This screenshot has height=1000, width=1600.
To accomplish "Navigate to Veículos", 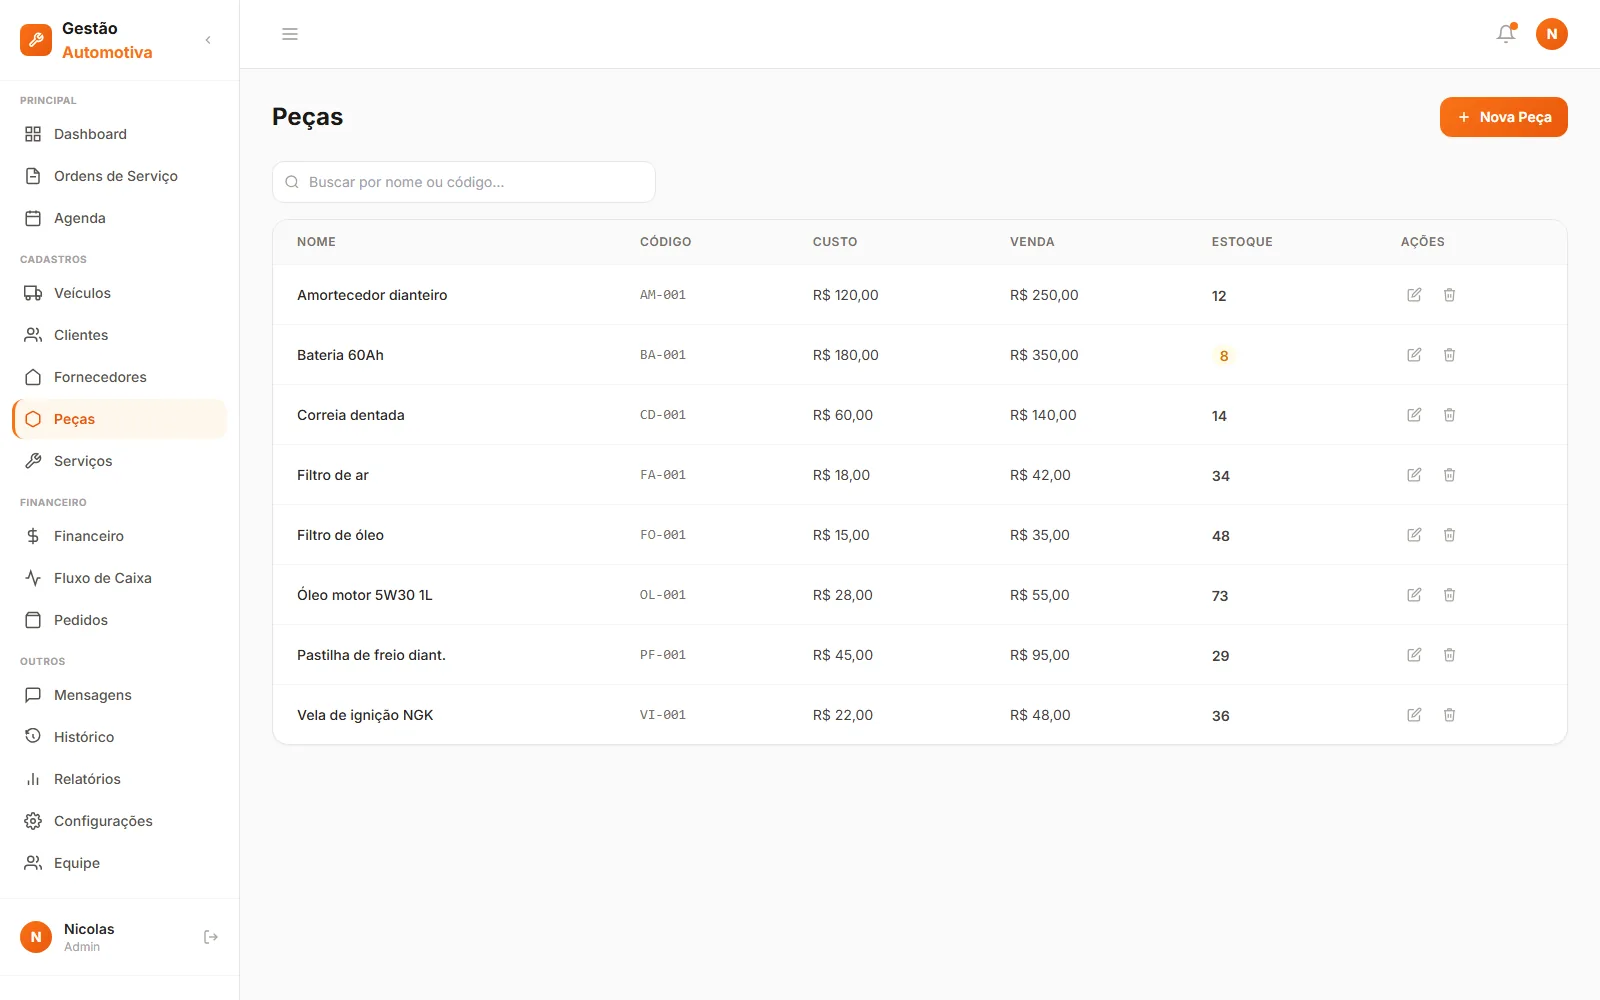I will click(120, 293).
